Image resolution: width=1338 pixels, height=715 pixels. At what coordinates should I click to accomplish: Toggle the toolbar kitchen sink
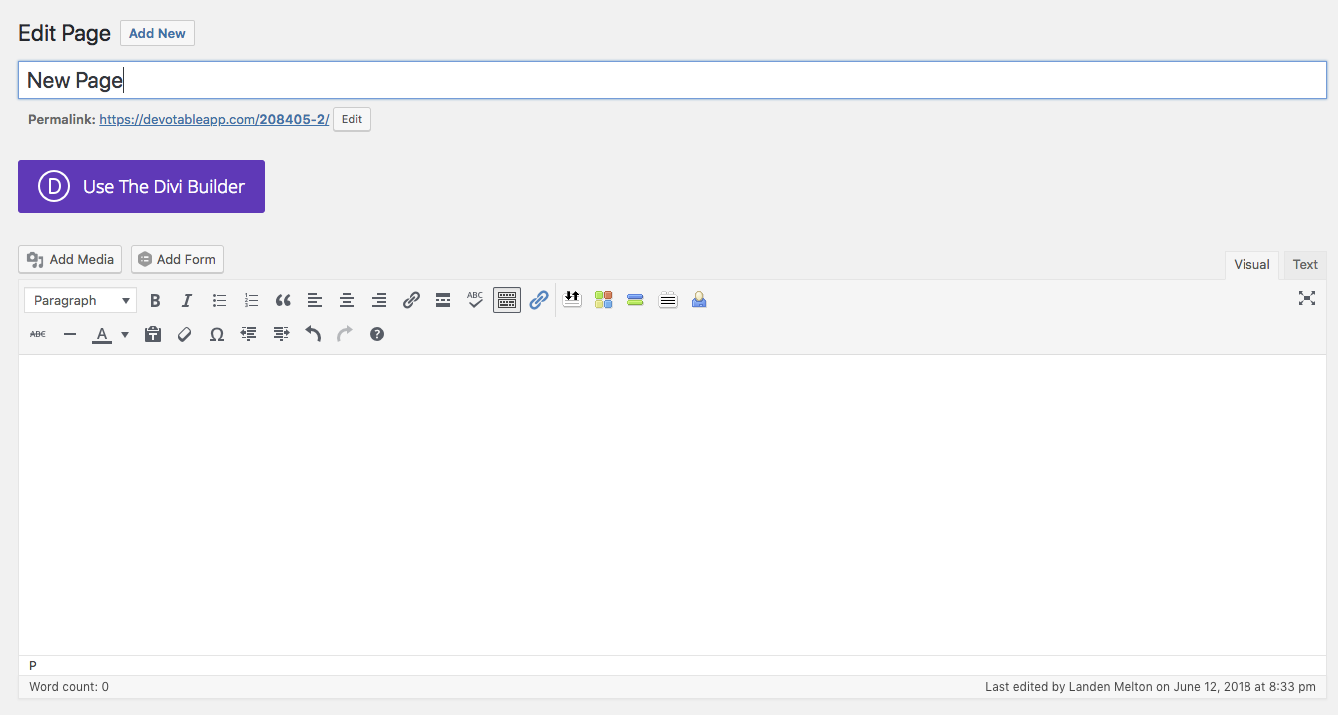point(507,300)
